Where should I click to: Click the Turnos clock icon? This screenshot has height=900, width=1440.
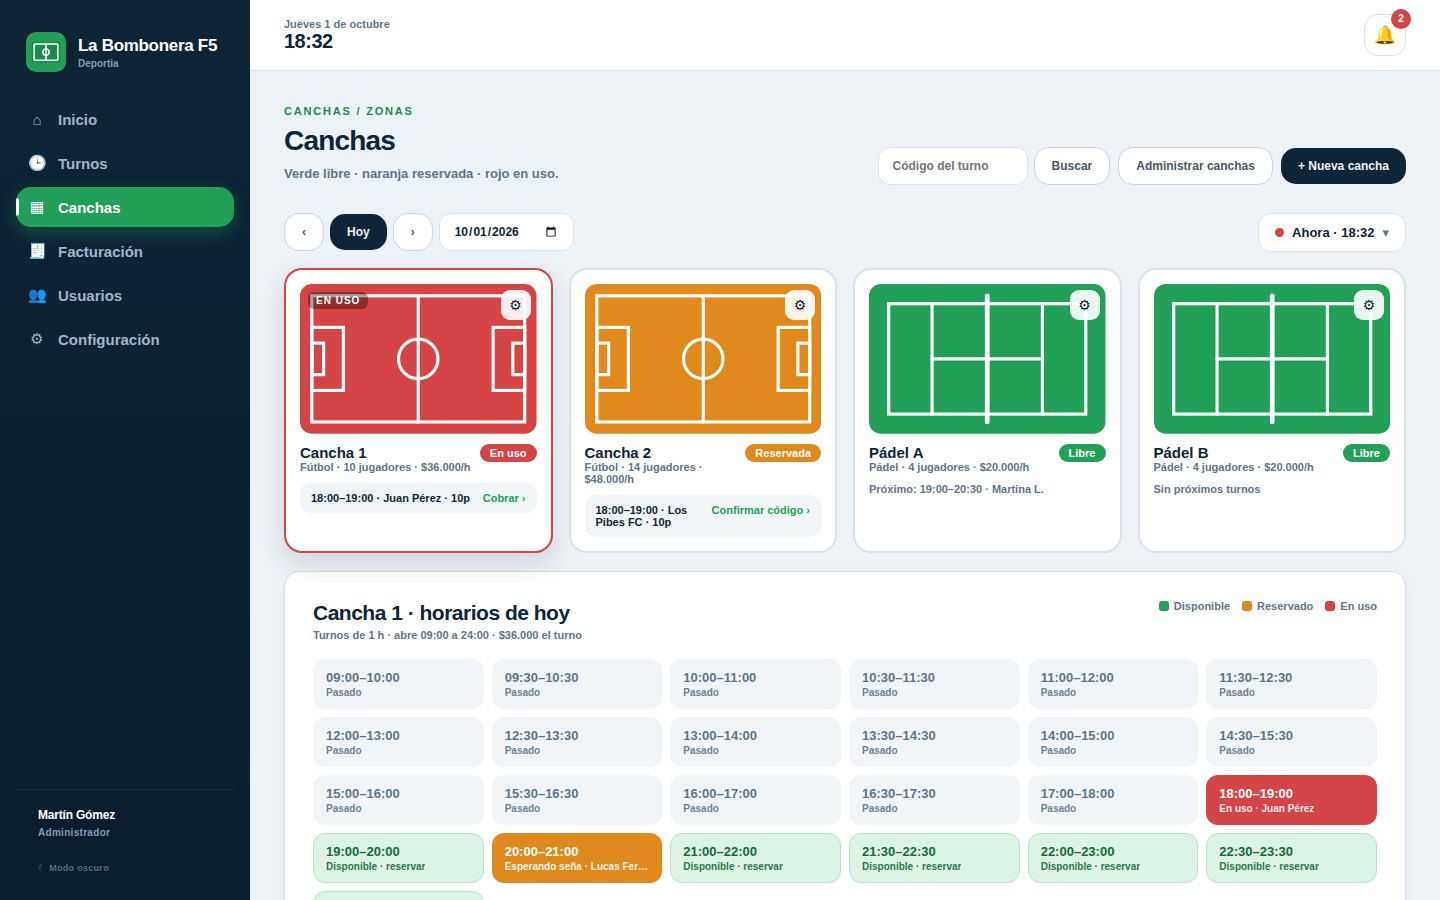37,163
